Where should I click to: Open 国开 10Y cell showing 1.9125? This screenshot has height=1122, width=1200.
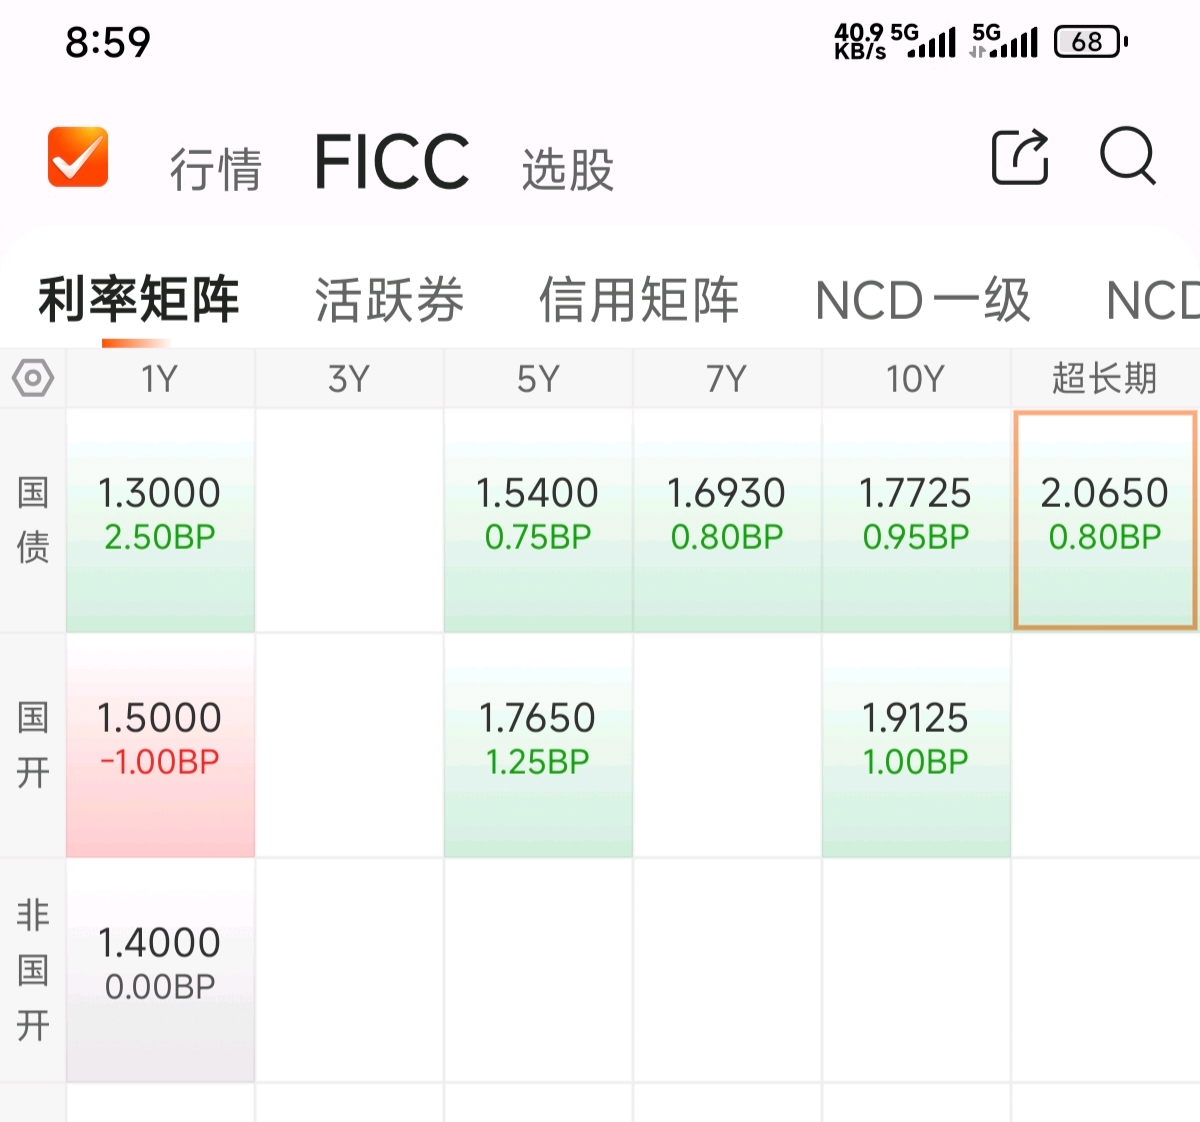(x=916, y=746)
